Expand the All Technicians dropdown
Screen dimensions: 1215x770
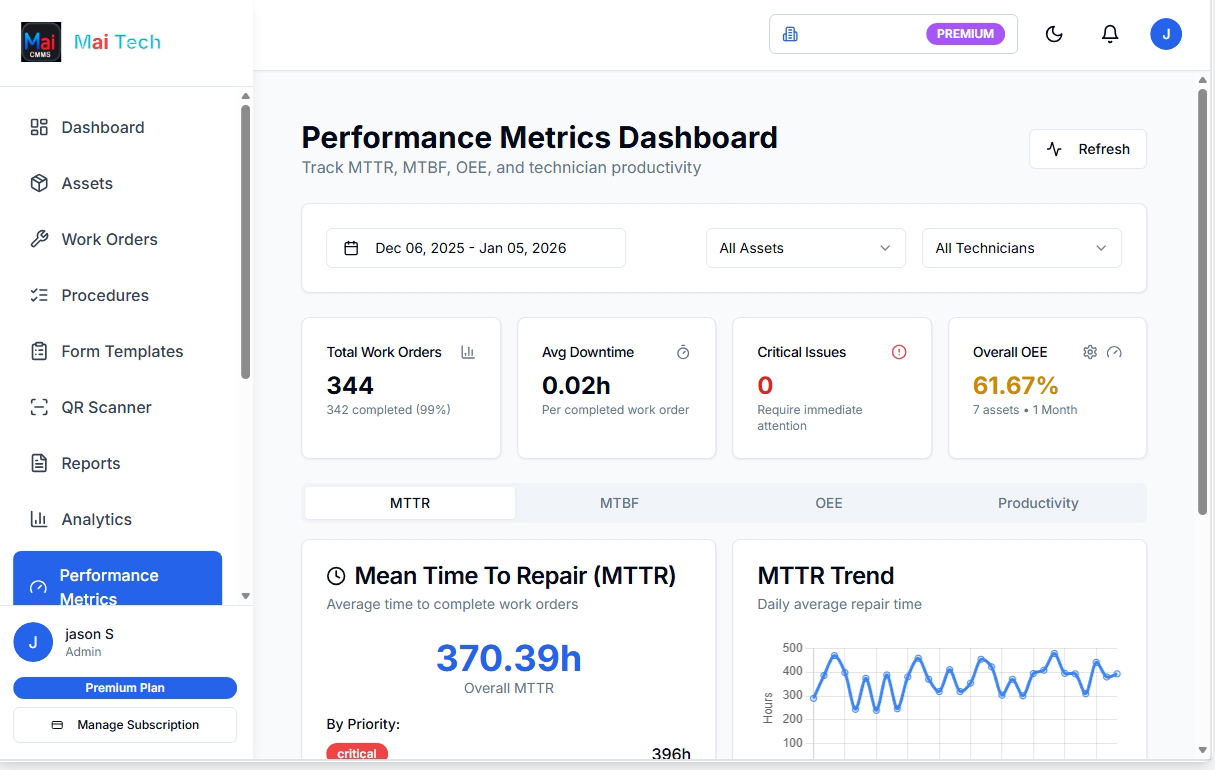(1021, 247)
